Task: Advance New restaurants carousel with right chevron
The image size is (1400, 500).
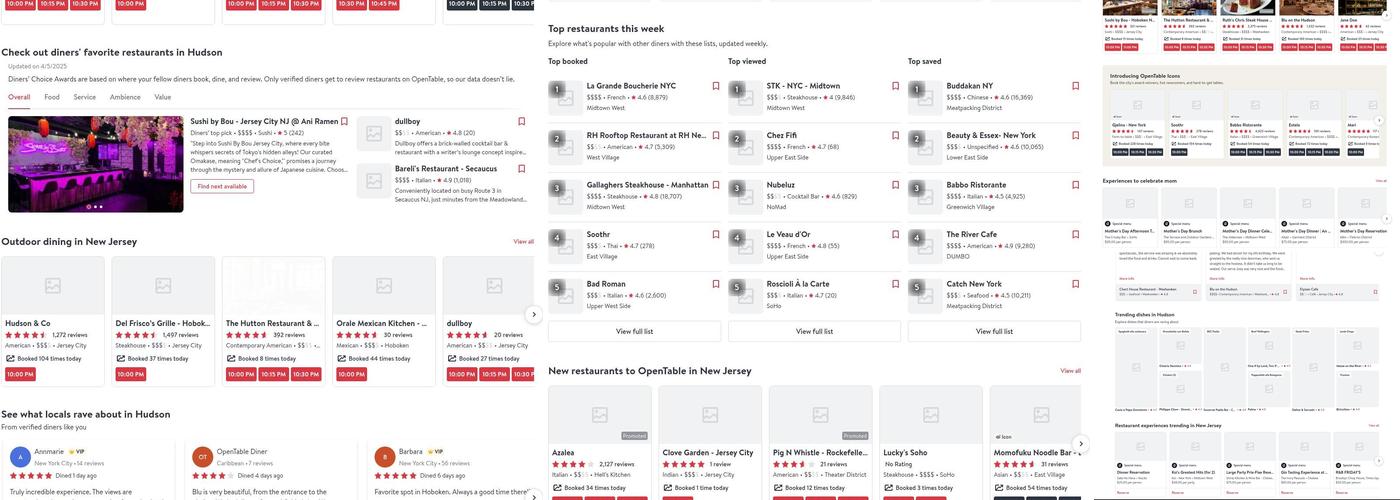Action: [x=1080, y=443]
